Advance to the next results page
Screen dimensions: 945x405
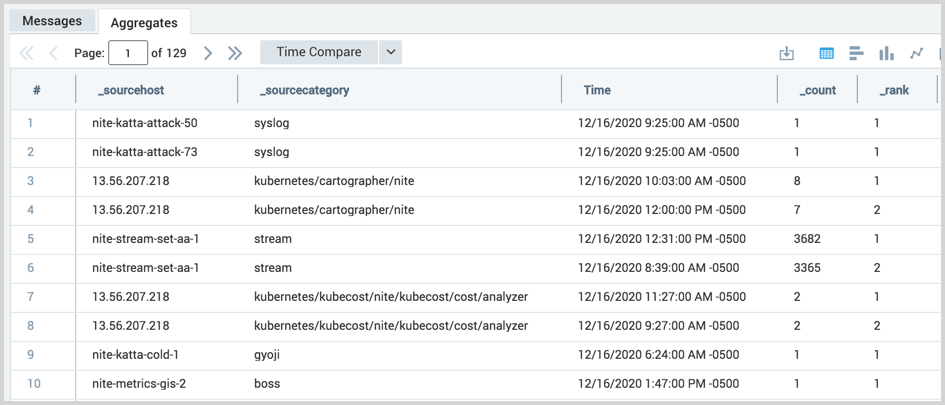pos(208,53)
